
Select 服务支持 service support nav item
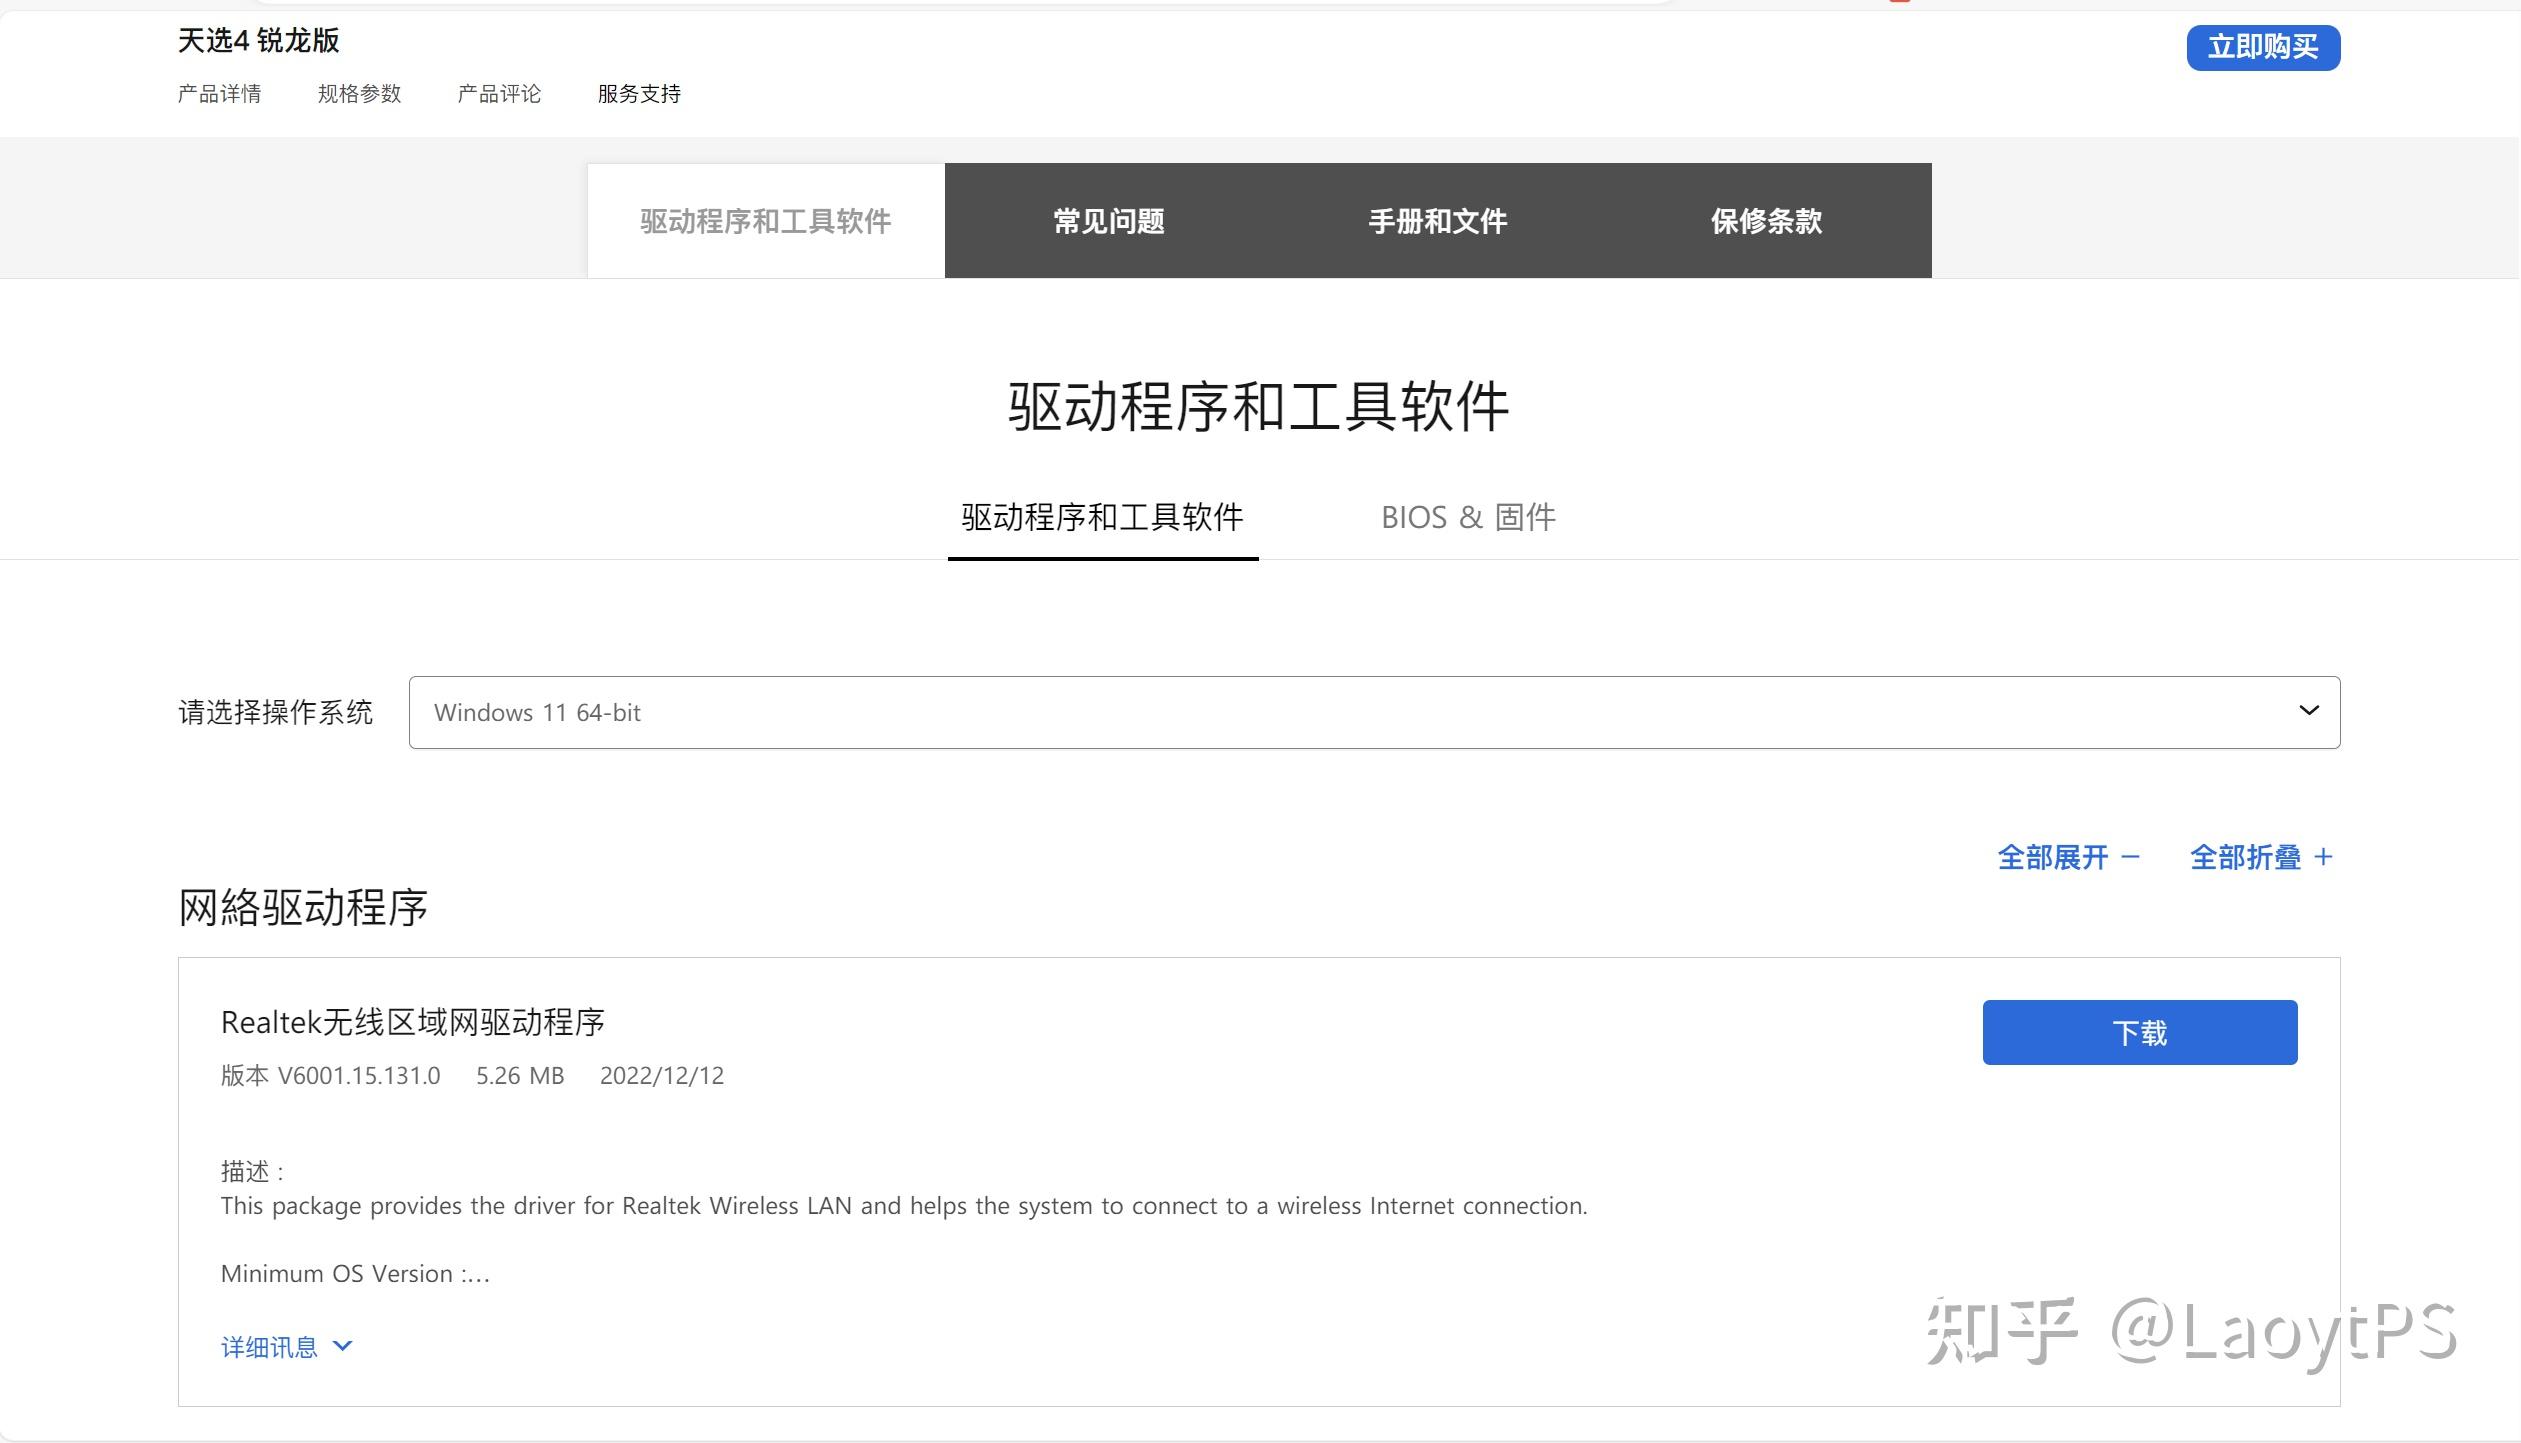pos(639,94)
